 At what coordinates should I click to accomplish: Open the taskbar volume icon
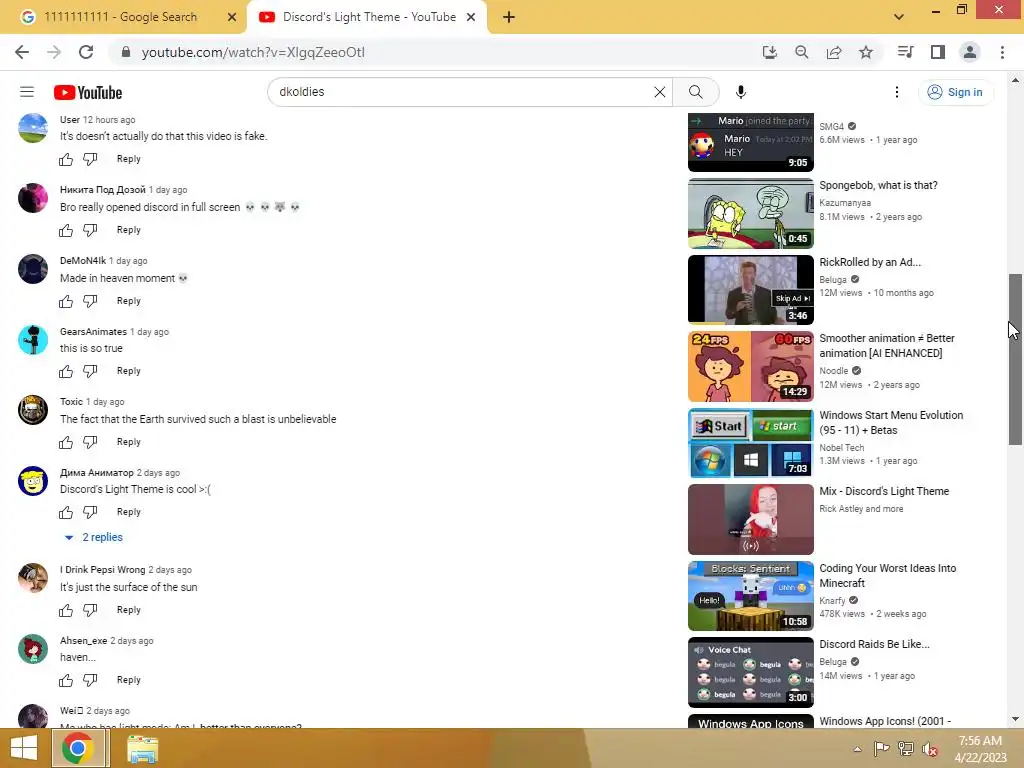click(x=929, y=749)
